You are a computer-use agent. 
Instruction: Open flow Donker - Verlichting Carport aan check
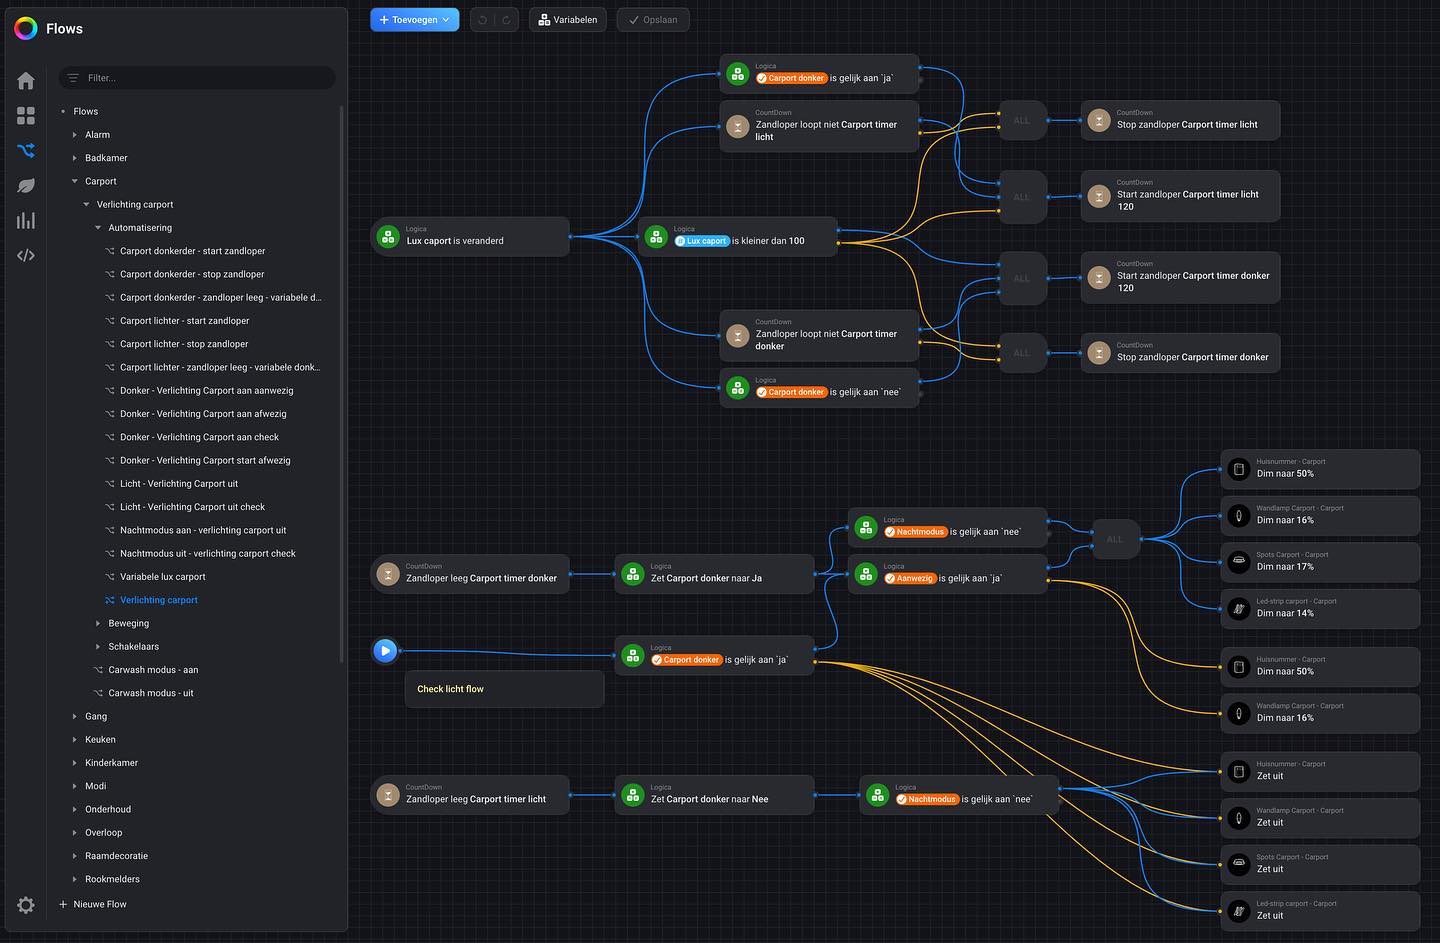coord(199,437)
